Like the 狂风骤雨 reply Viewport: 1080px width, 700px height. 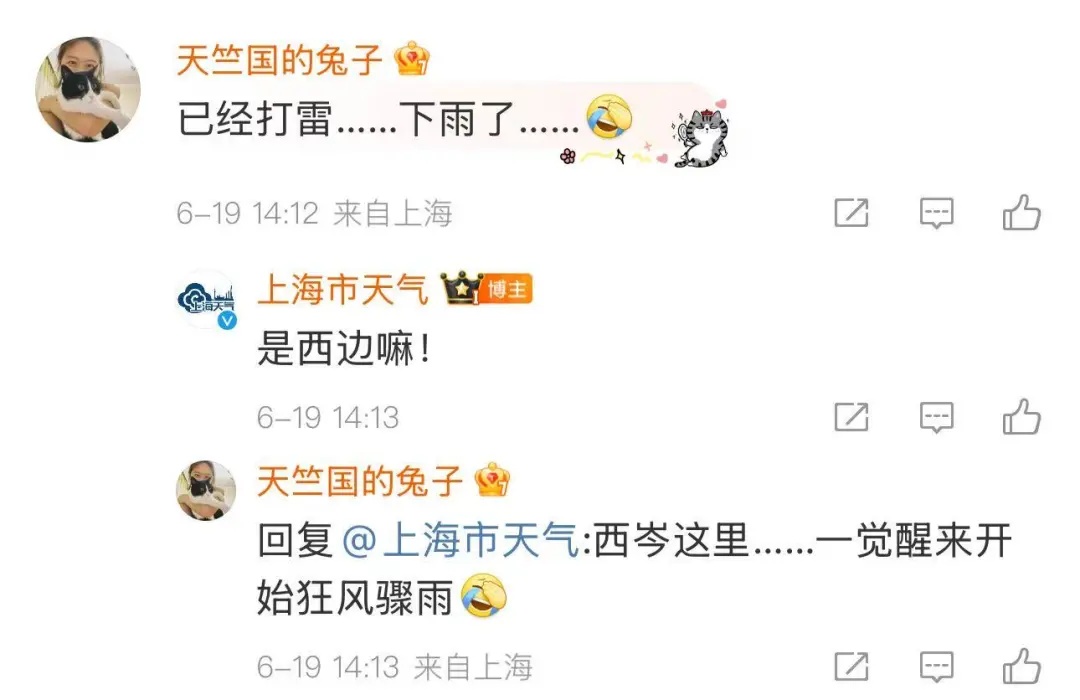point(1021,666)
